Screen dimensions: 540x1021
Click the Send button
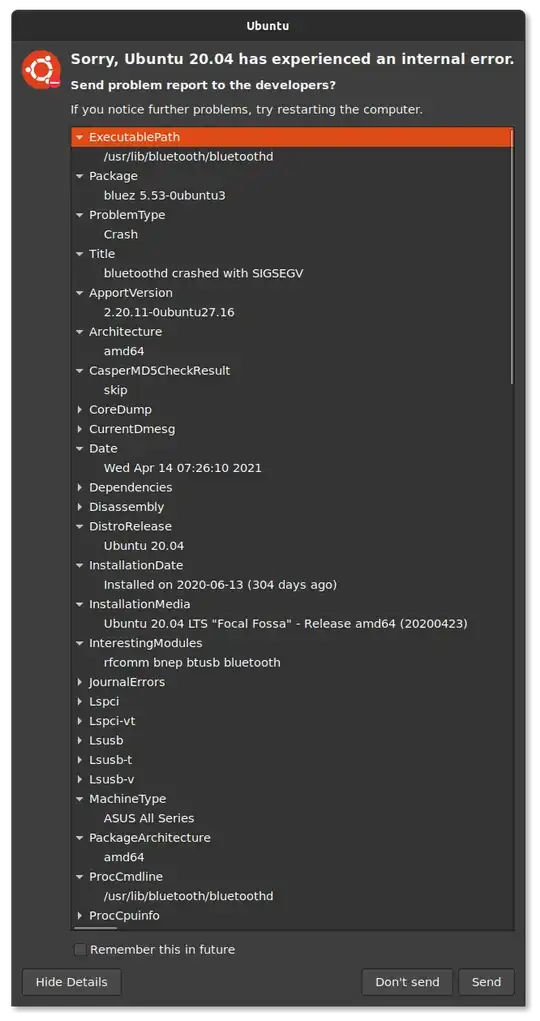tap(486, 982)
